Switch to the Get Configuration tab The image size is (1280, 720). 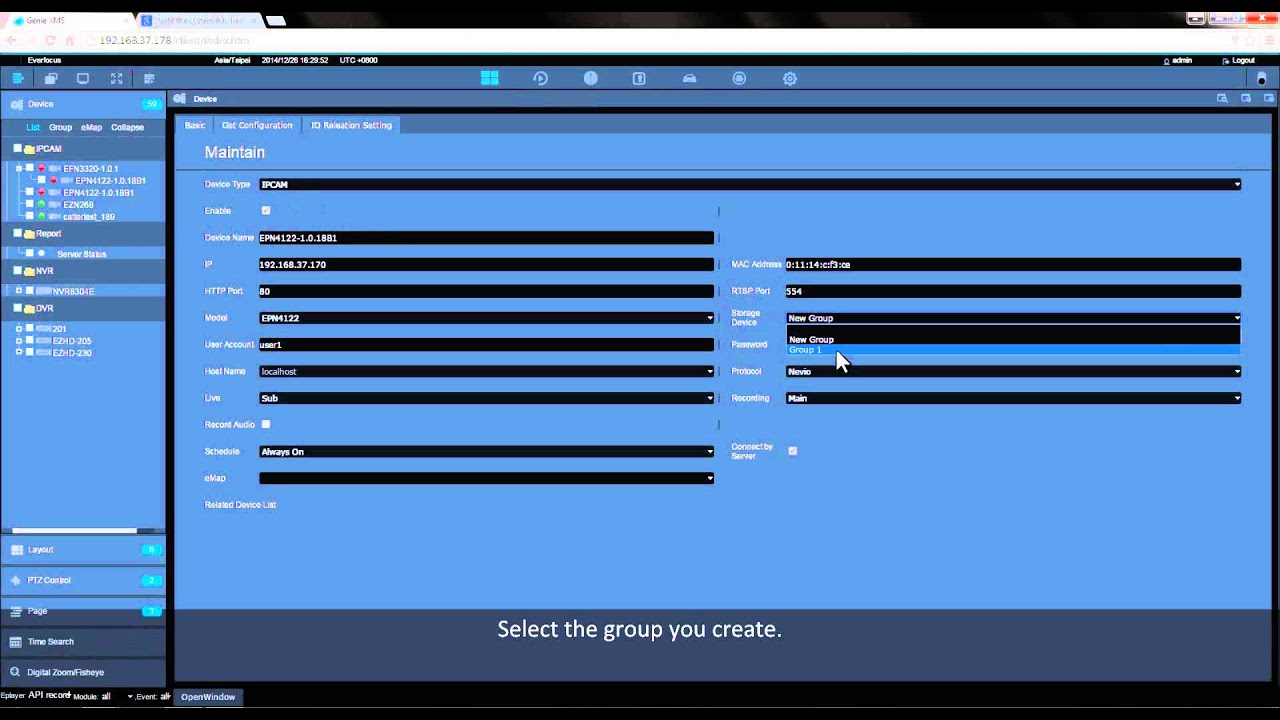tap(257, 125)
